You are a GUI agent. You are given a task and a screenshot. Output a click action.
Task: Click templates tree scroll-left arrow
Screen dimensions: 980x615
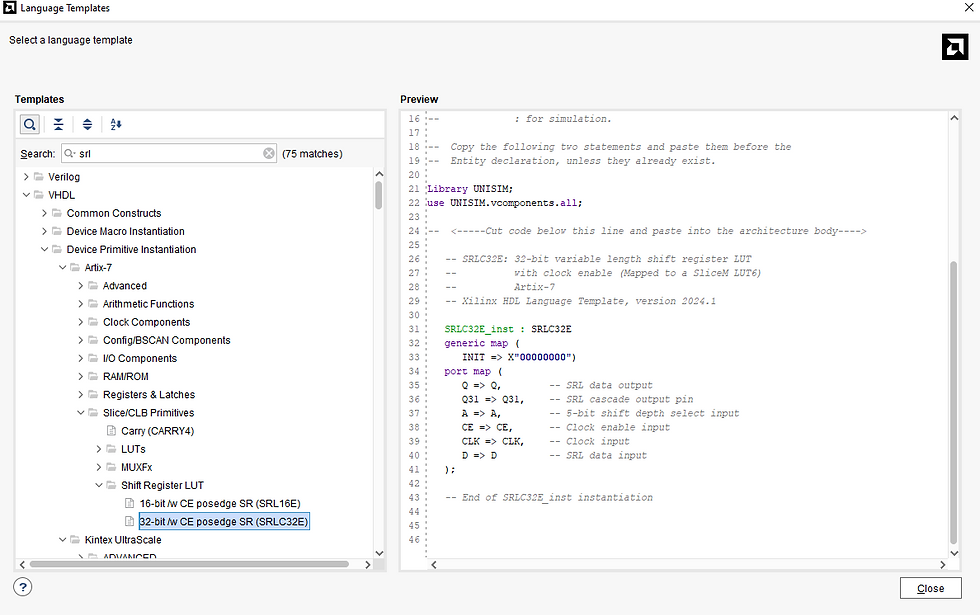point(22,564)
